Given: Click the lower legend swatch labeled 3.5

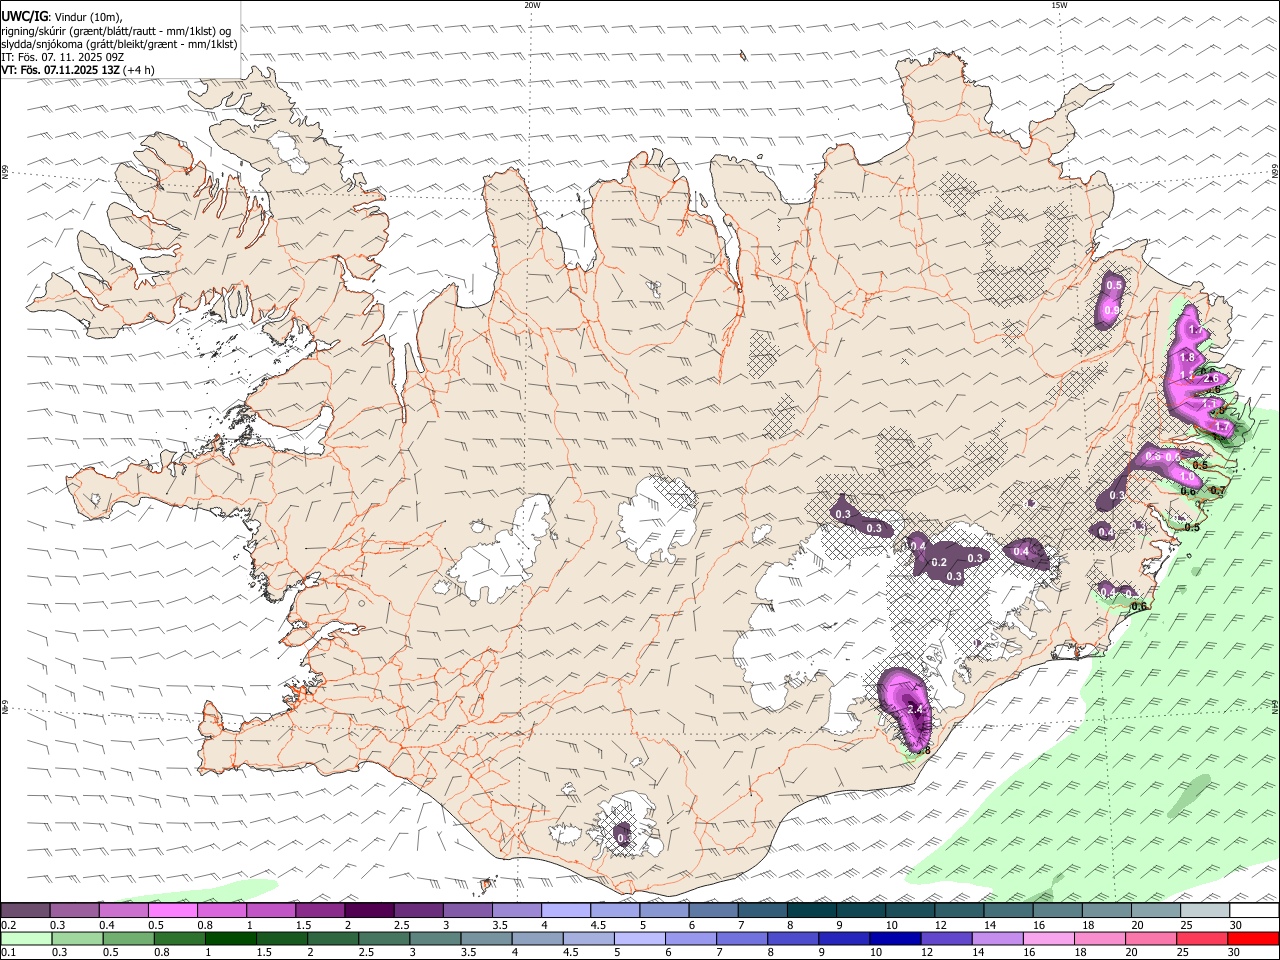Looking at the screenshot, I should [x=486, y=938].
